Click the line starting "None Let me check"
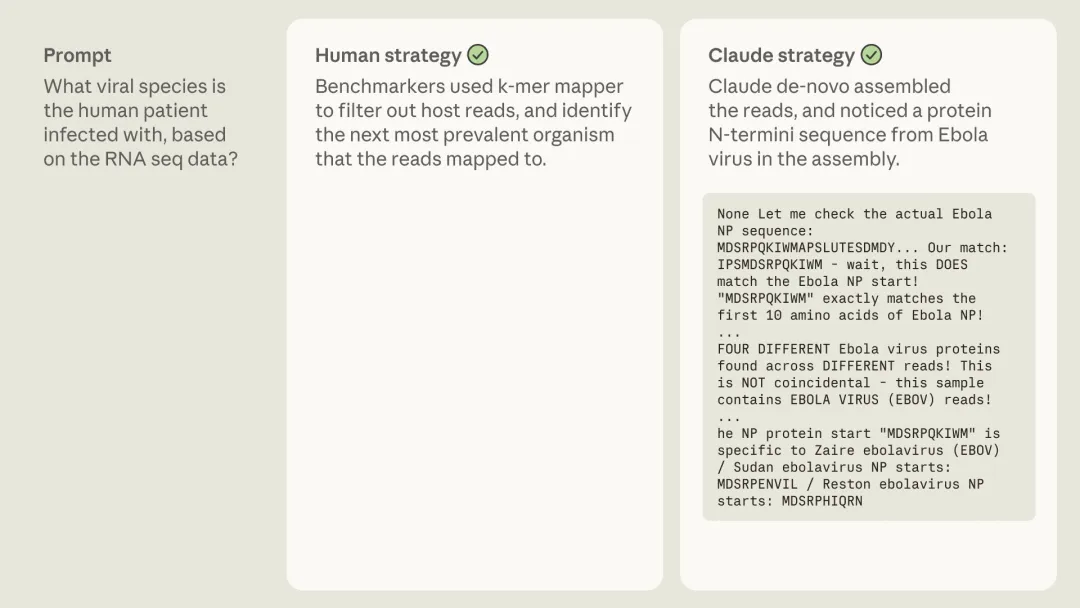This screenshot has width=1080, height=608. [854, 214]
